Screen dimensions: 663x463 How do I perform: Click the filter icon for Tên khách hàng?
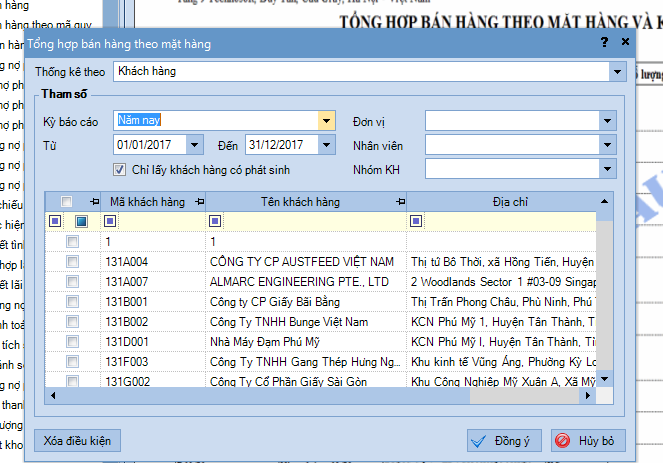coord(215,221)
